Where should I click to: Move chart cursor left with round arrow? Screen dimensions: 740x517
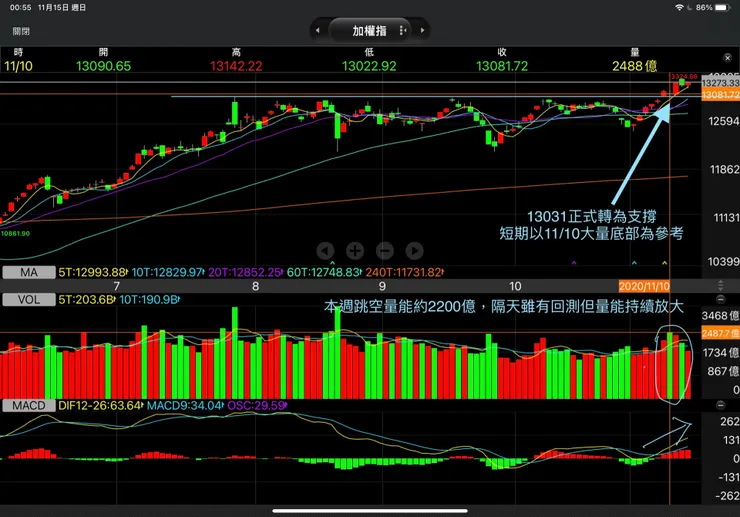click(x=325, y=251)
